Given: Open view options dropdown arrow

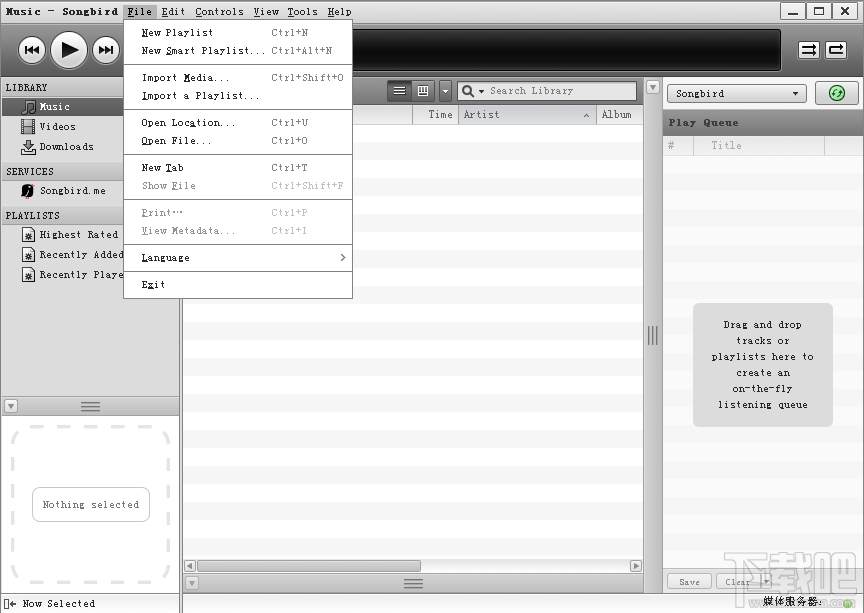Looking at the screenshot, I should coord(445,91).
